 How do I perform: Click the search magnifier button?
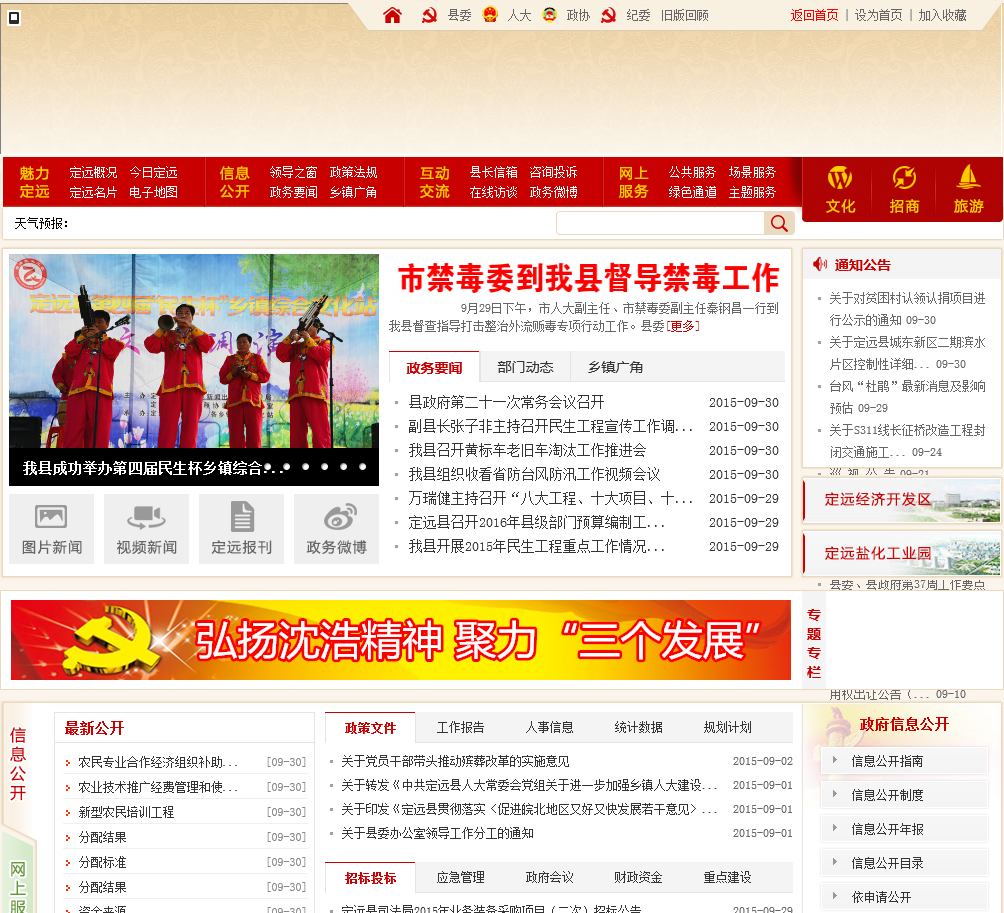779,223
